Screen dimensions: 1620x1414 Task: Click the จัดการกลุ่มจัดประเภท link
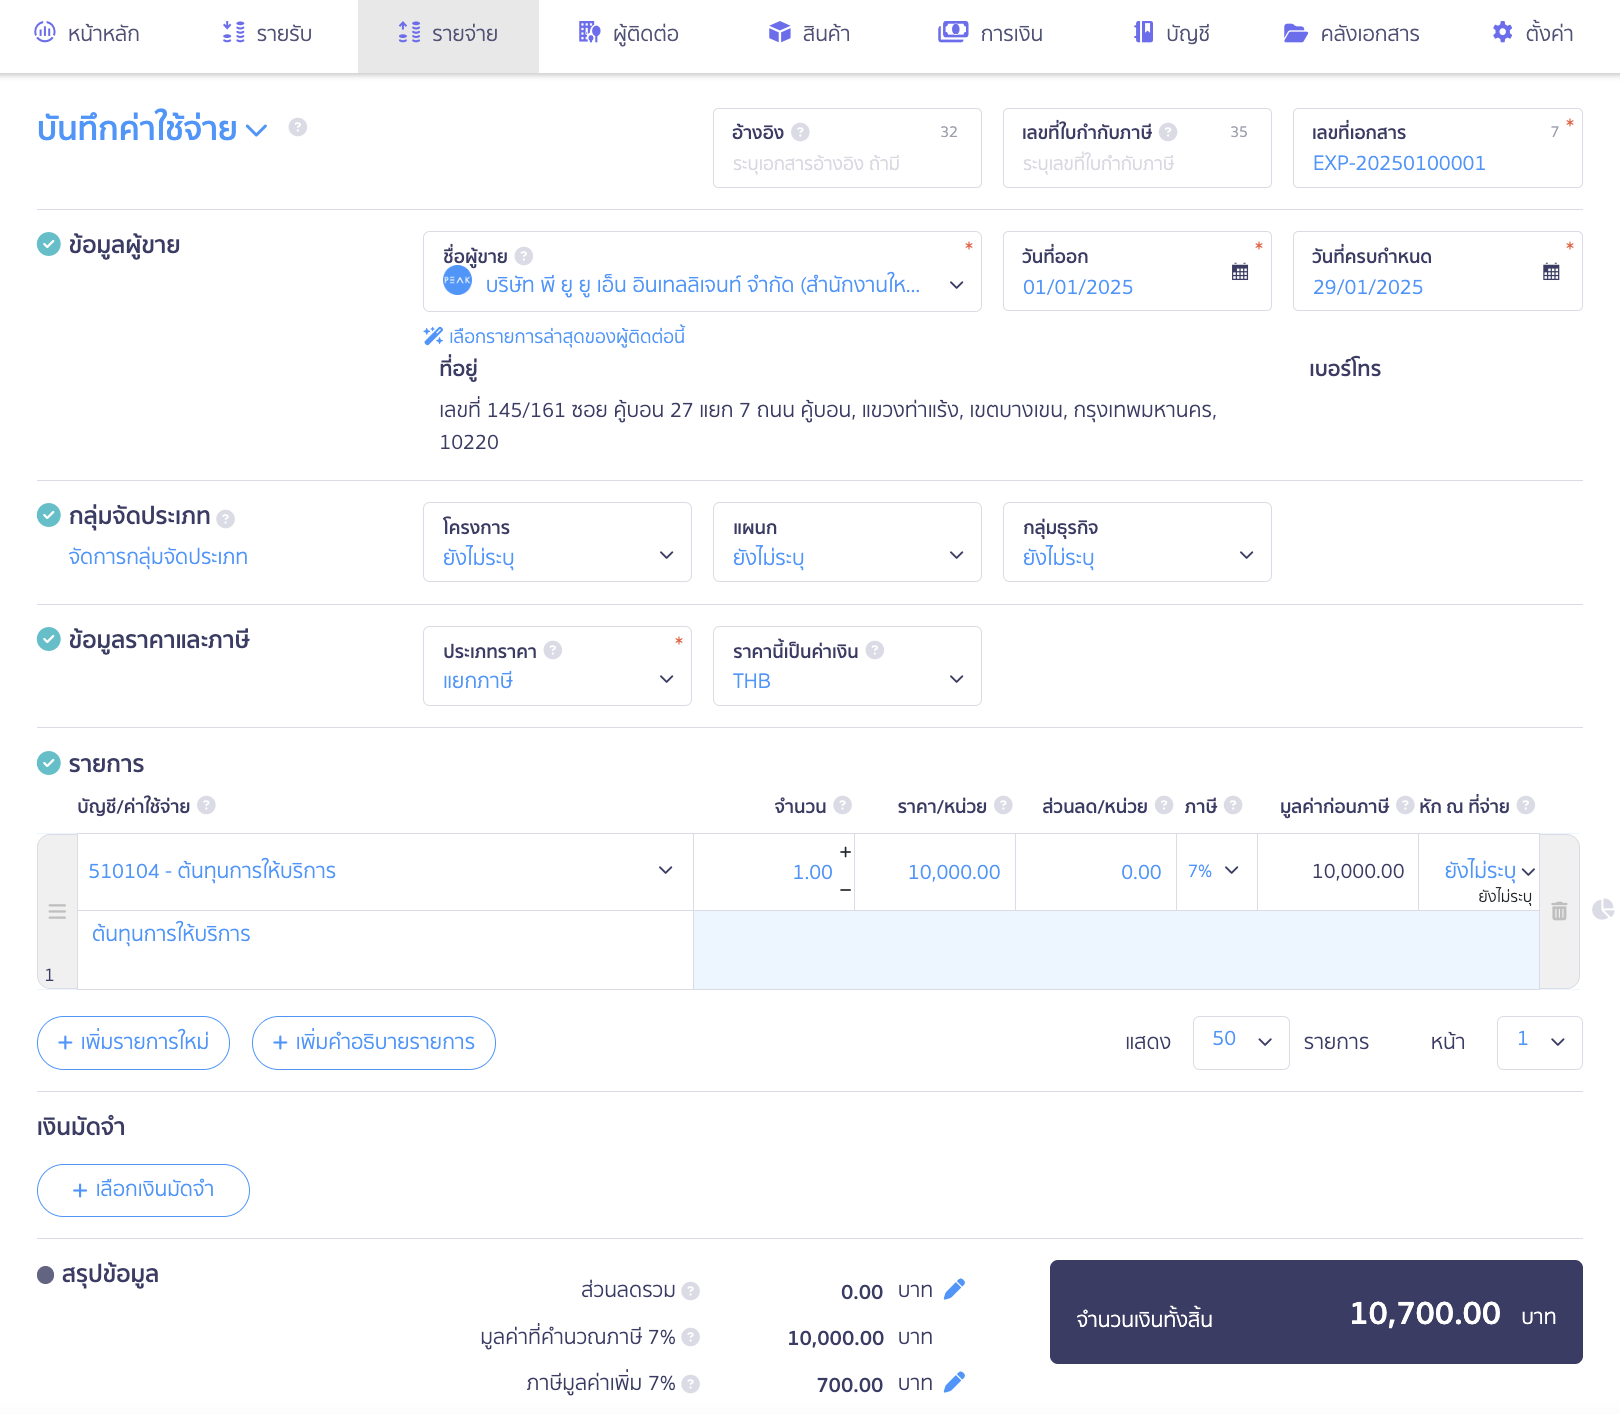coord(158,557)
